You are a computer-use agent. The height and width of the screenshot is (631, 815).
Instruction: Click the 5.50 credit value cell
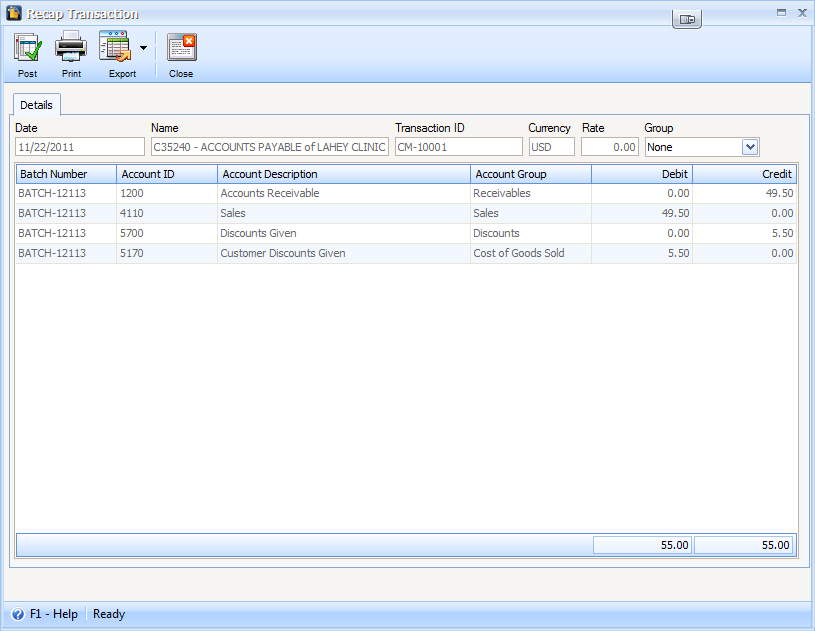click(x=744, y=233)
